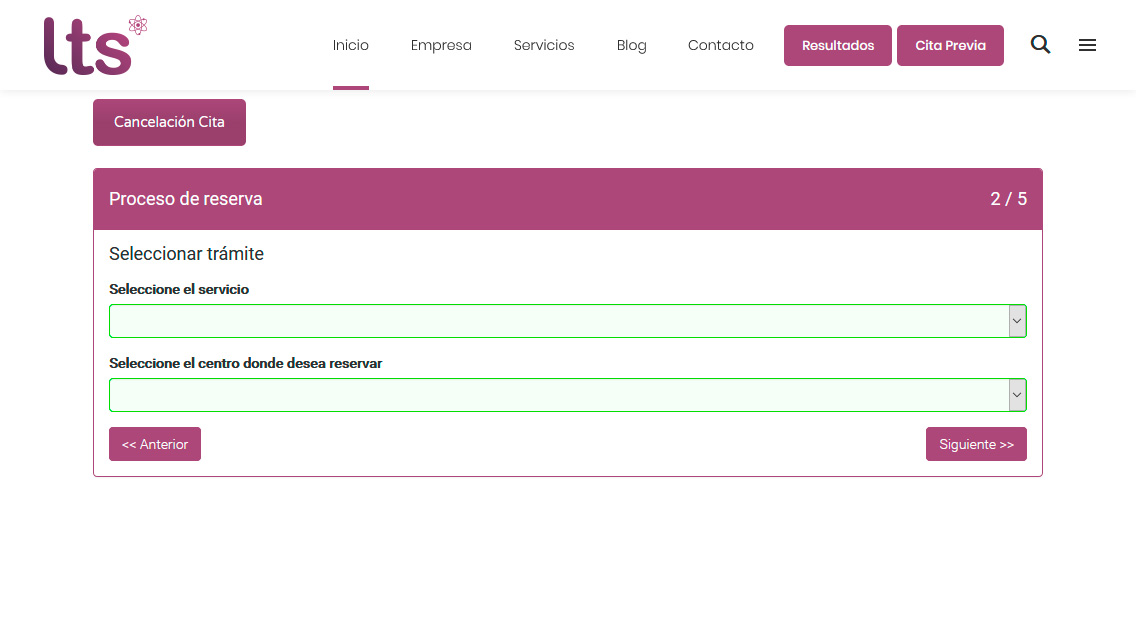The width and height of the screenshot is (1136, 642).
Task: Click the 2 / 5 step indicator
Action: 1008,199
